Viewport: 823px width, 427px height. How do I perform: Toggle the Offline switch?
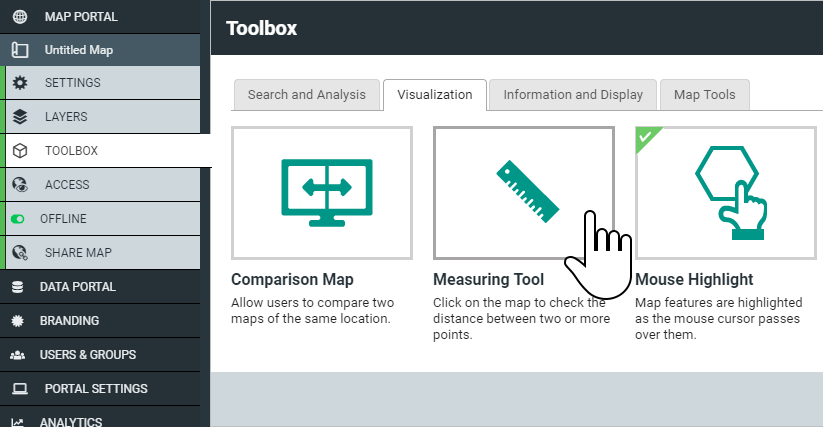click(17, 219)
